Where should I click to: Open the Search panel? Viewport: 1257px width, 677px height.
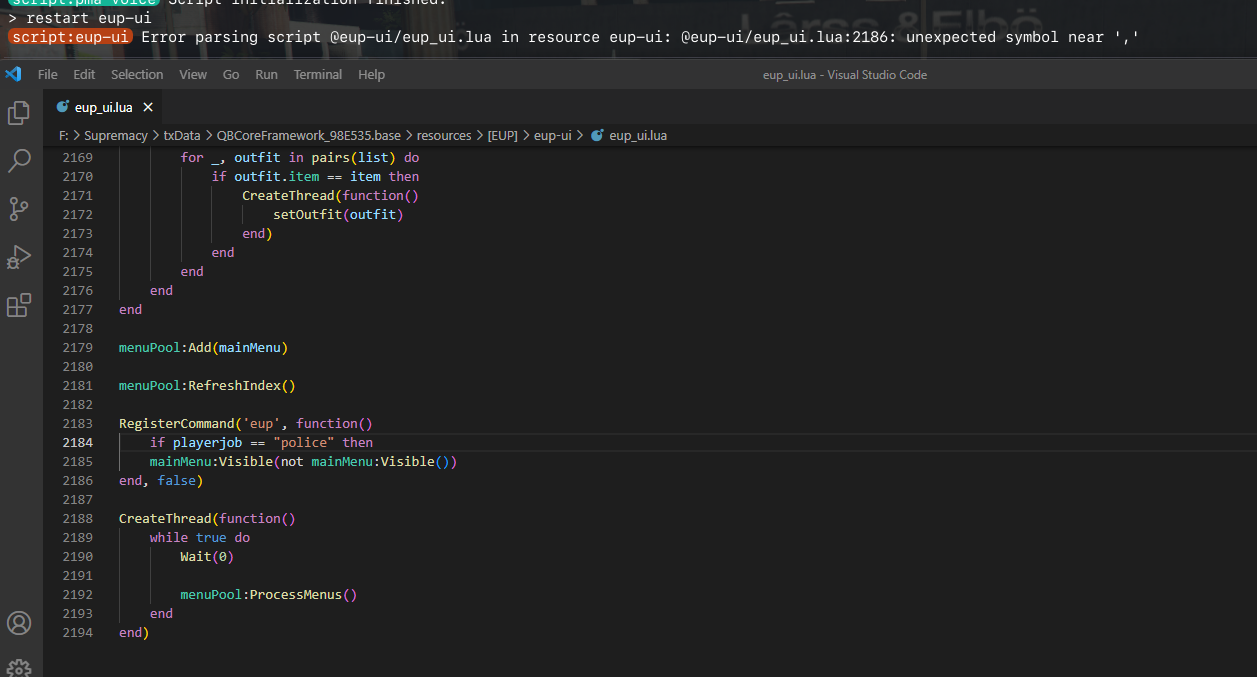click(18, 160)
